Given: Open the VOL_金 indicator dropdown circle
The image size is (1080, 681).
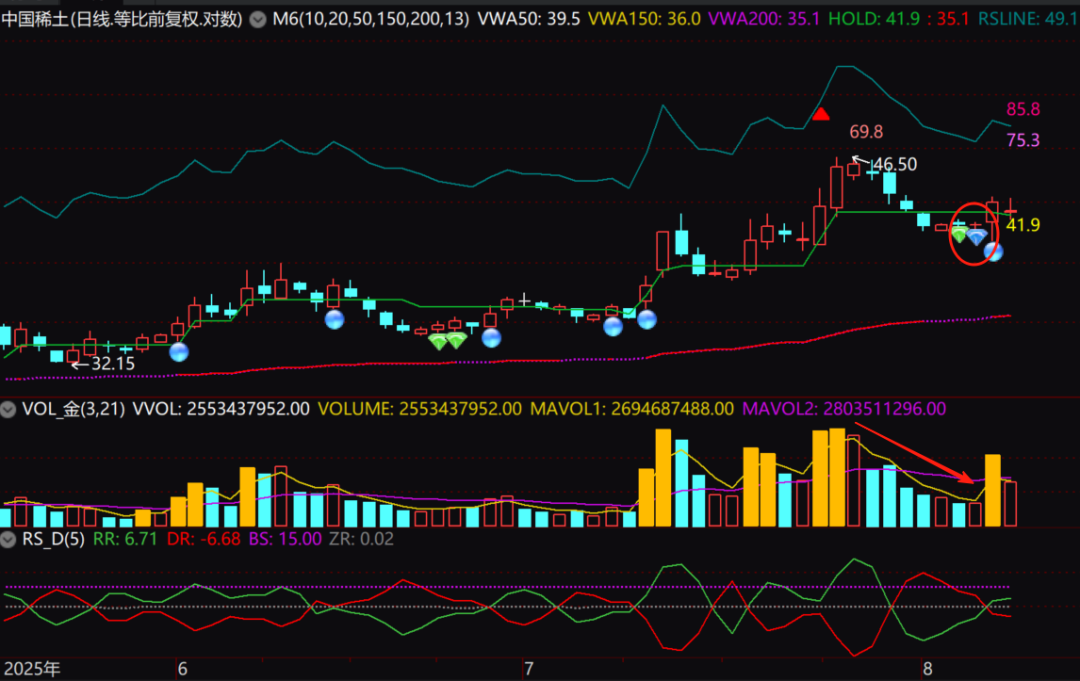Looking at the screenshot, I should tap(8, 410).
